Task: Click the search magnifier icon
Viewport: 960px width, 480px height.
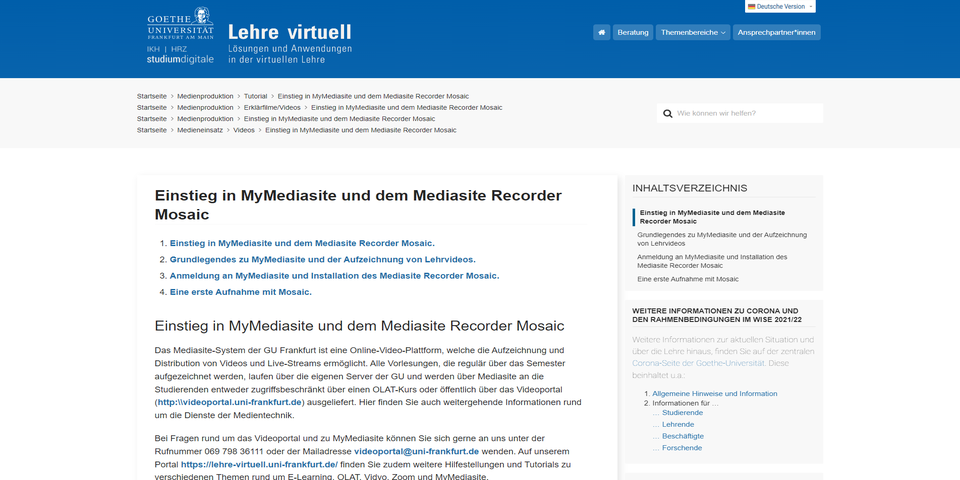Action: (667, 113)
